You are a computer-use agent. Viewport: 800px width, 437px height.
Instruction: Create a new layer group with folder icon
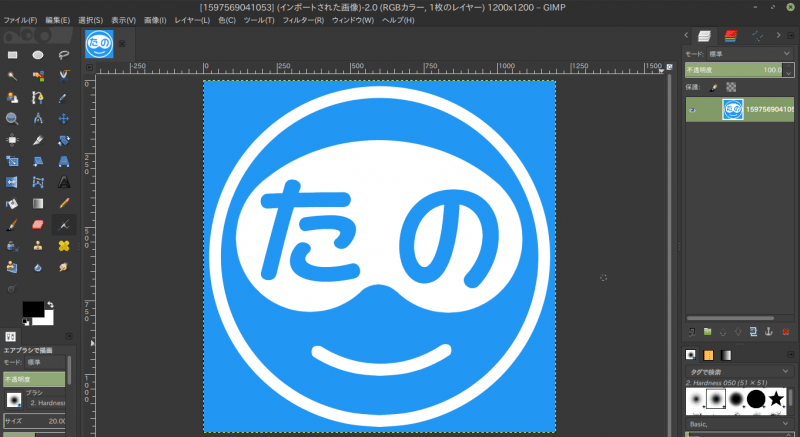click(x=707, y=331)
